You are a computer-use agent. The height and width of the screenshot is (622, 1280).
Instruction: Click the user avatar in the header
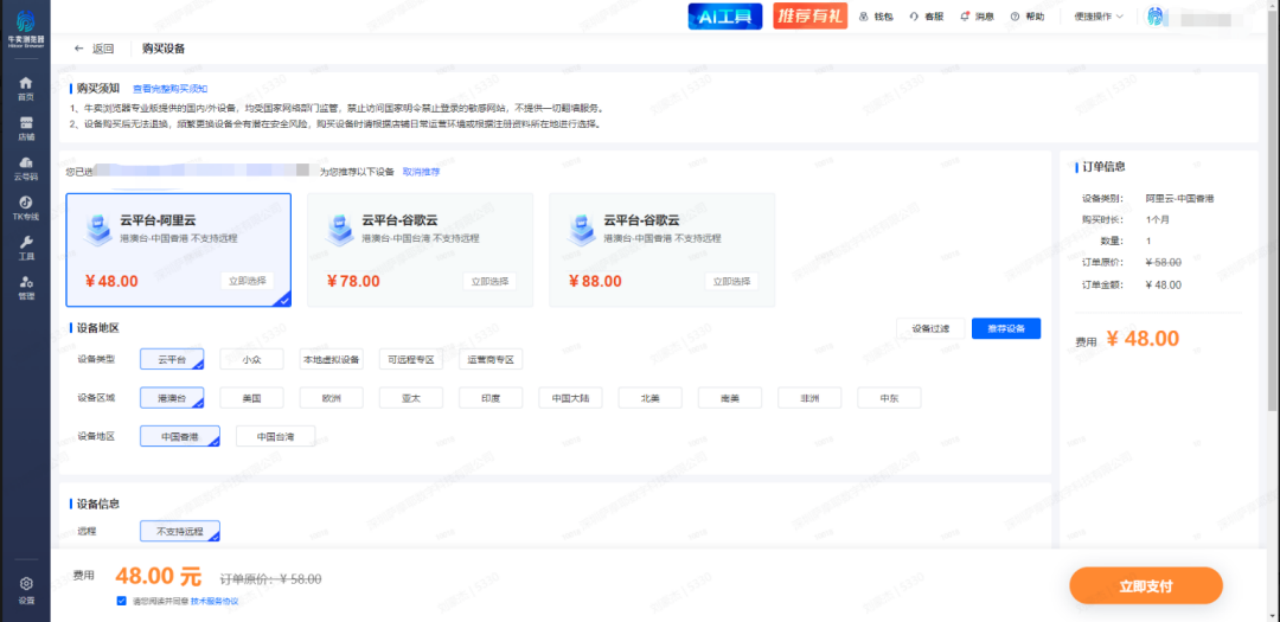1156,16
